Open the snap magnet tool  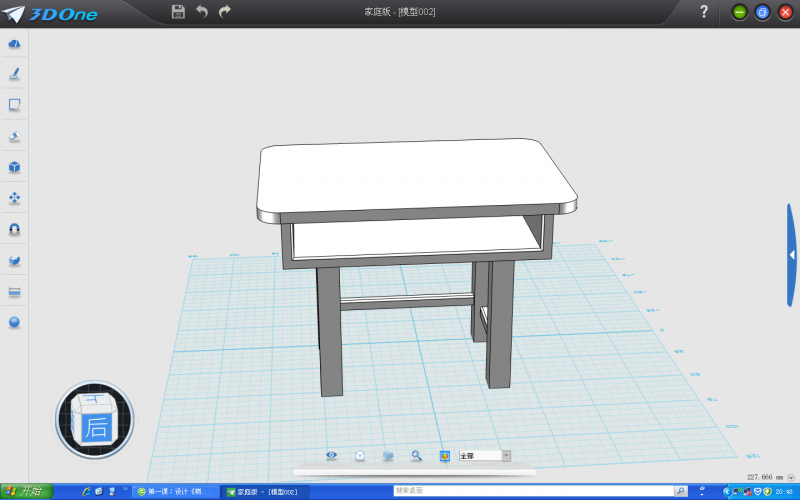[14, 229]
